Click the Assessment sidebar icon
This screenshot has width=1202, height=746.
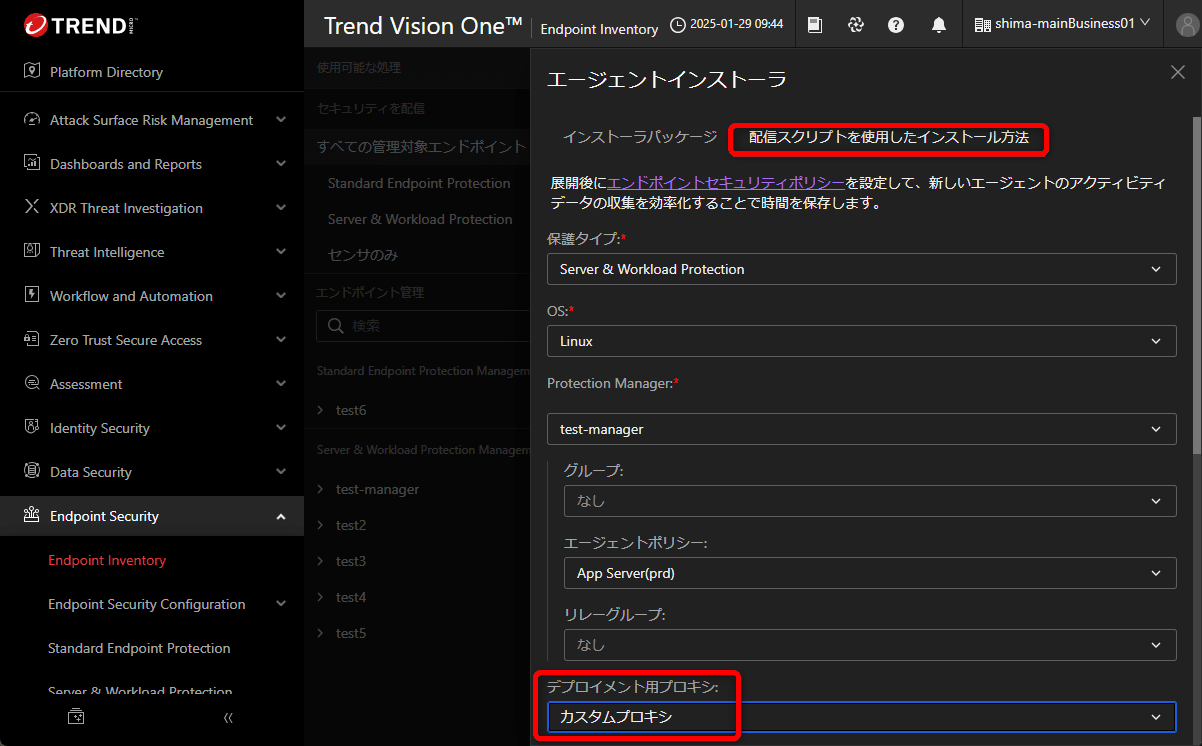pyautogui.click(x=31, y=384)
